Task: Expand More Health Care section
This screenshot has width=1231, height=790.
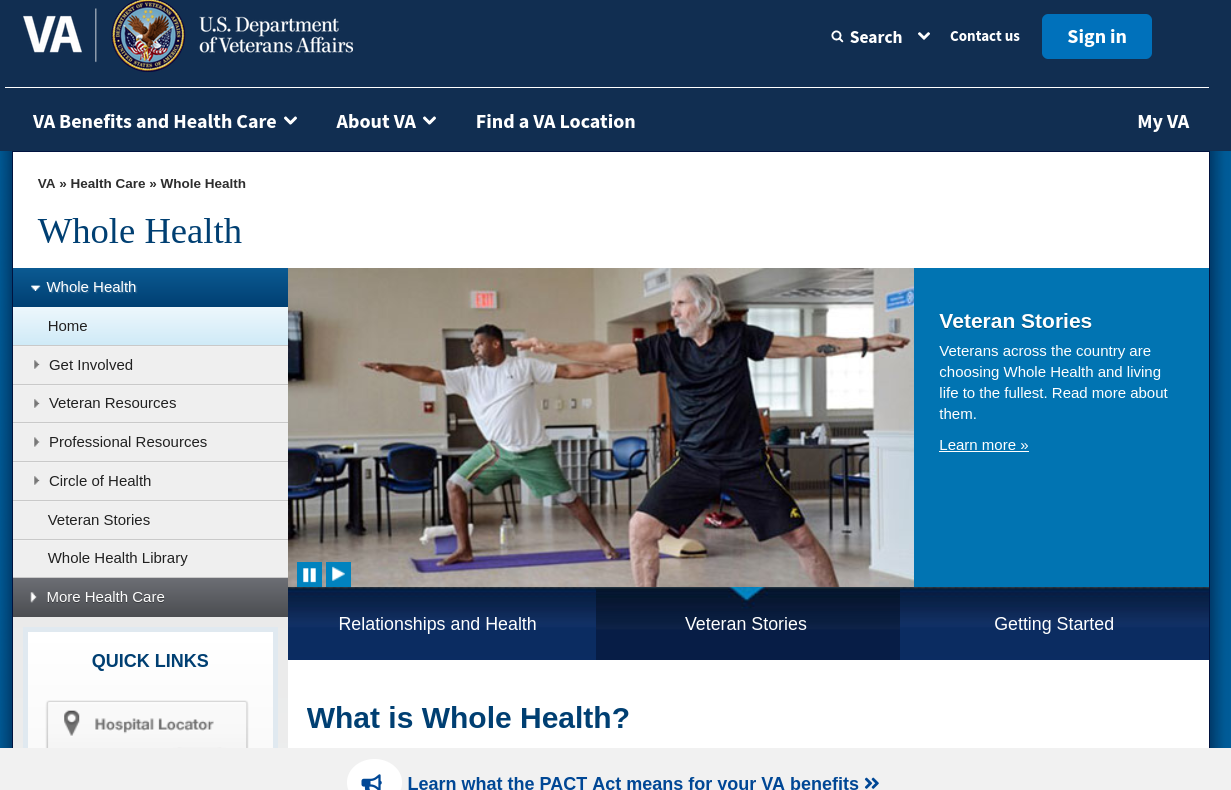Action: coord(104,597)
